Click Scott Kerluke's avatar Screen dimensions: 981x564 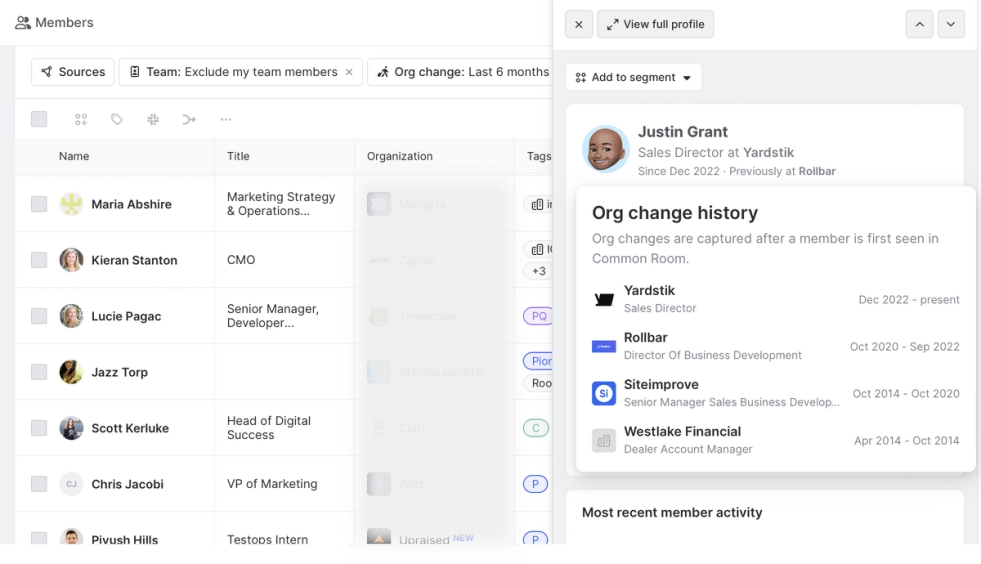[x=71, y=428]
